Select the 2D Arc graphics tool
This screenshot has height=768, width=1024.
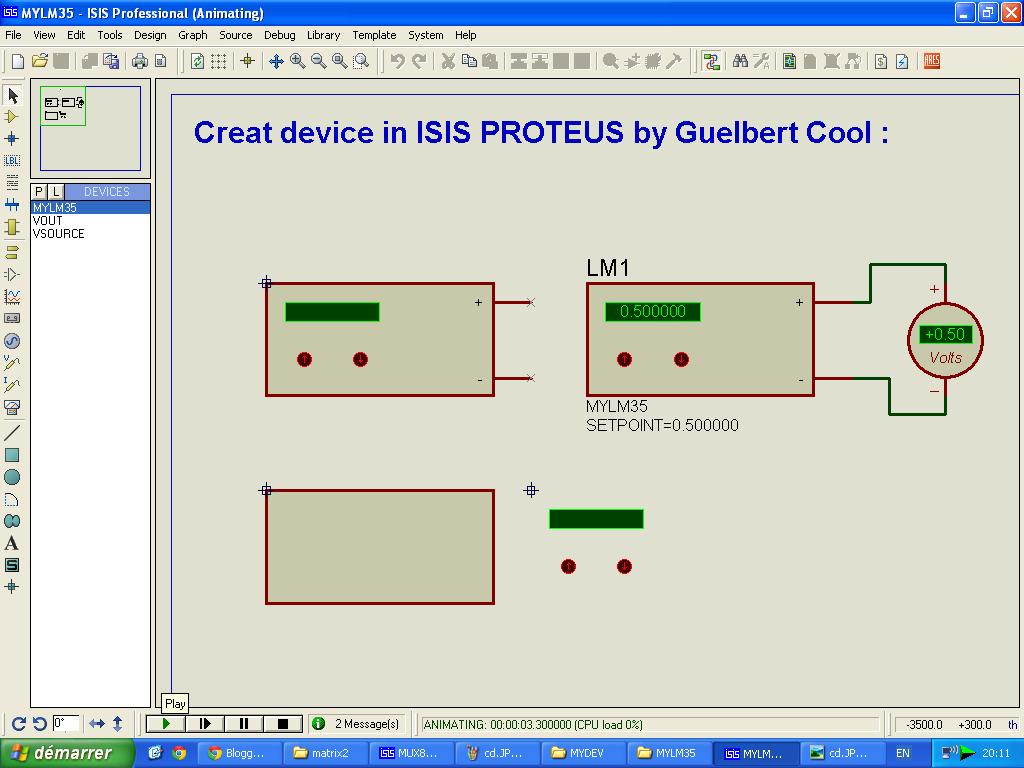pos(12,499)
